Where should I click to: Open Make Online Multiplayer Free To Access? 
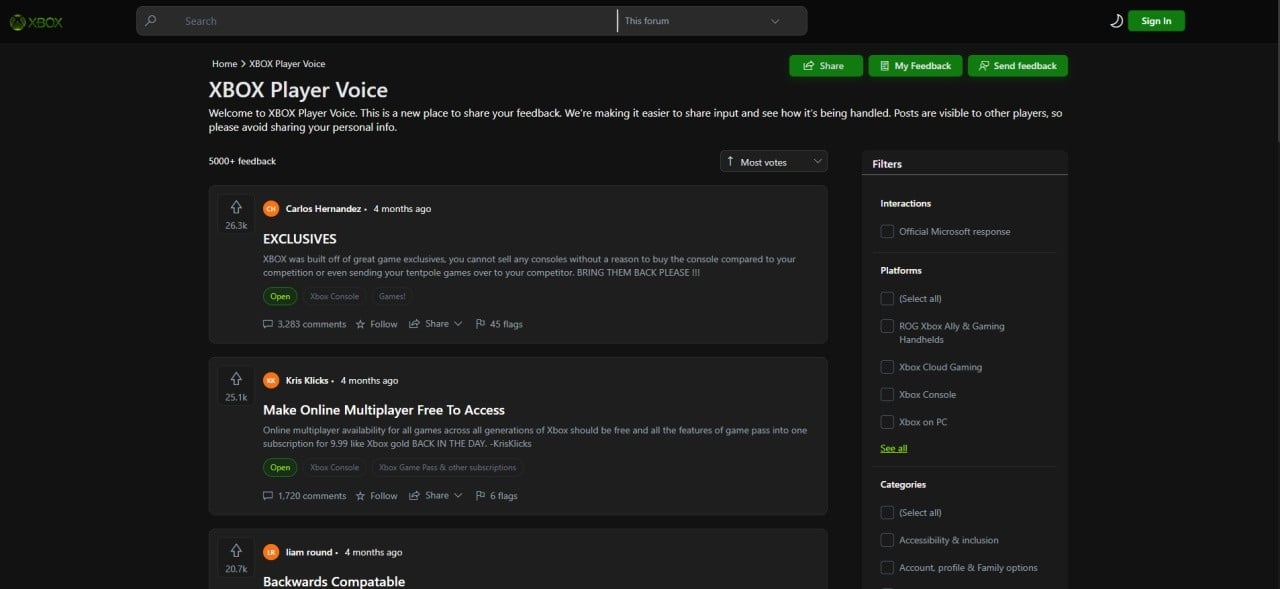coord(384,410)
